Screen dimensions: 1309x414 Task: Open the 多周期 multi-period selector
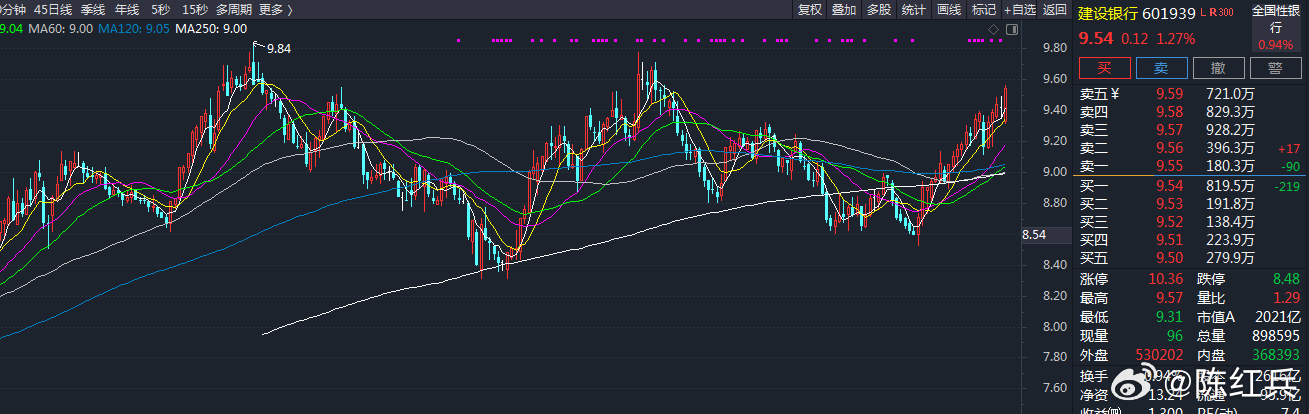click(x=233, y=10)
